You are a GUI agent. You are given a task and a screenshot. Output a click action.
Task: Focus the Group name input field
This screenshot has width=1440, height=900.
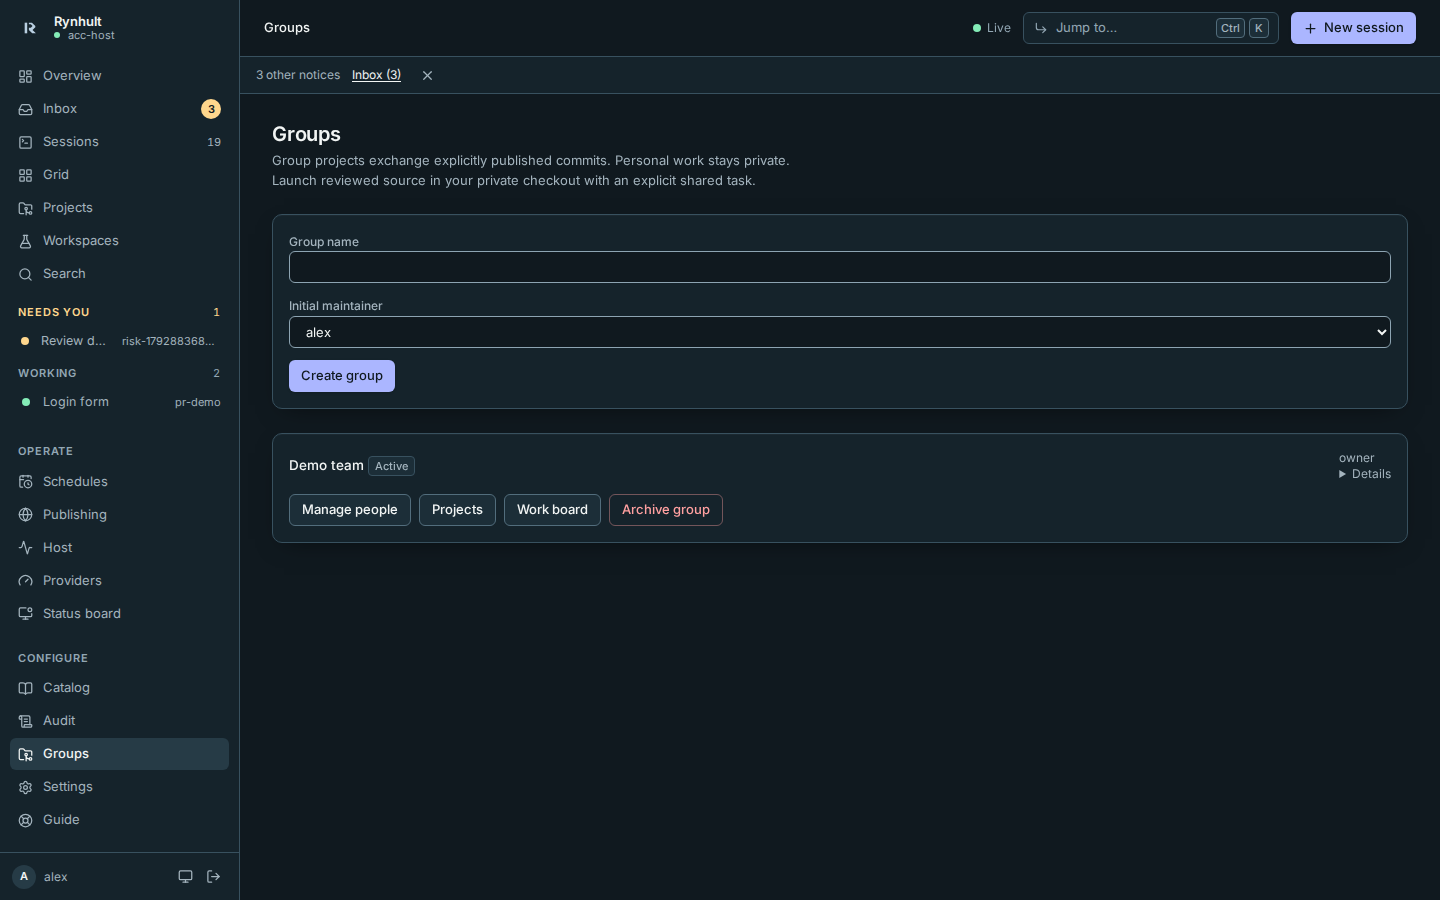(840, 267)
